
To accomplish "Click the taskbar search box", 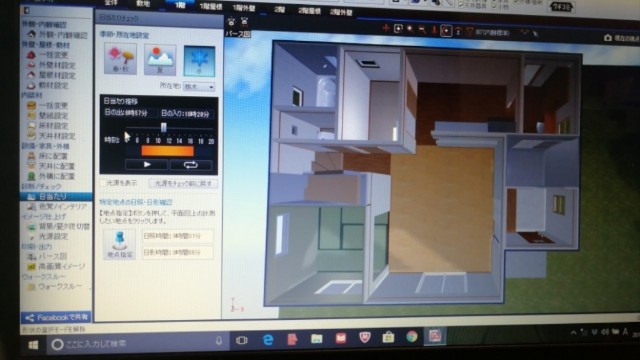I will pos(137,344).
